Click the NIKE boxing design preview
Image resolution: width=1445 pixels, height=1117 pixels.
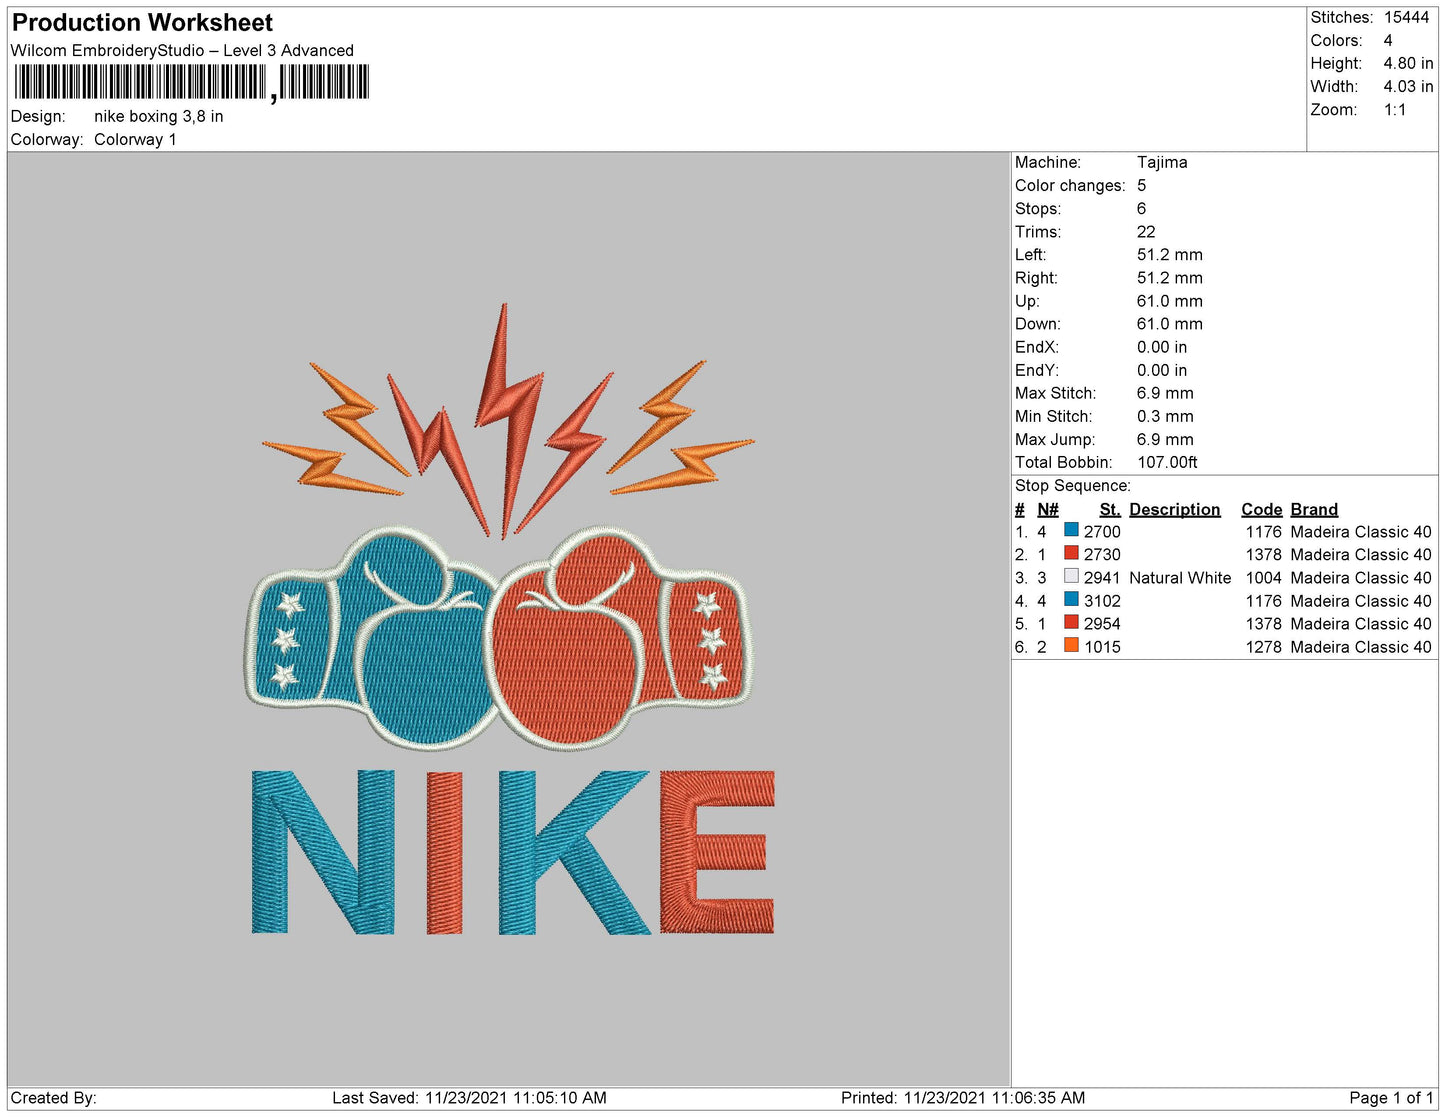(x=510, y=620)
